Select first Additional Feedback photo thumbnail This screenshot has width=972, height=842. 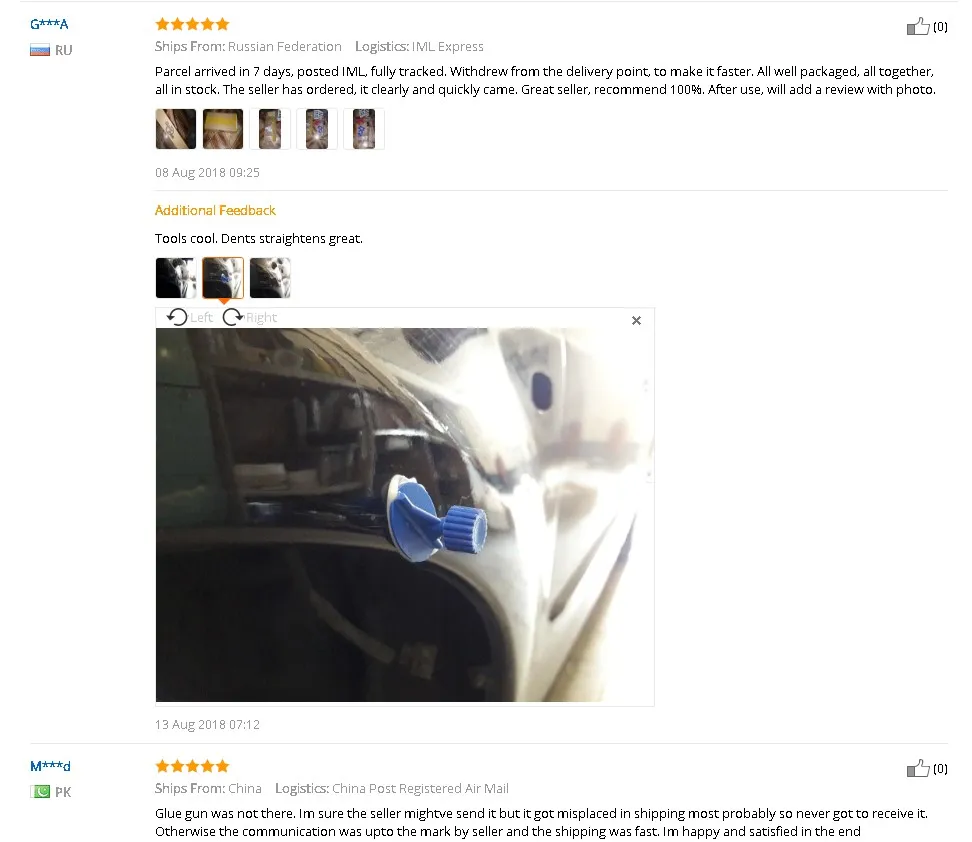(x=175, y=278)
